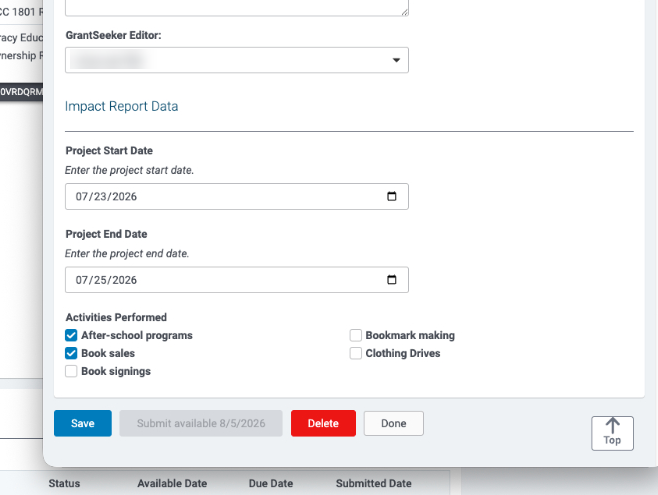Click the Submitted Date column header
Viewport: 658px width, 495px height.
coord(373,483)
